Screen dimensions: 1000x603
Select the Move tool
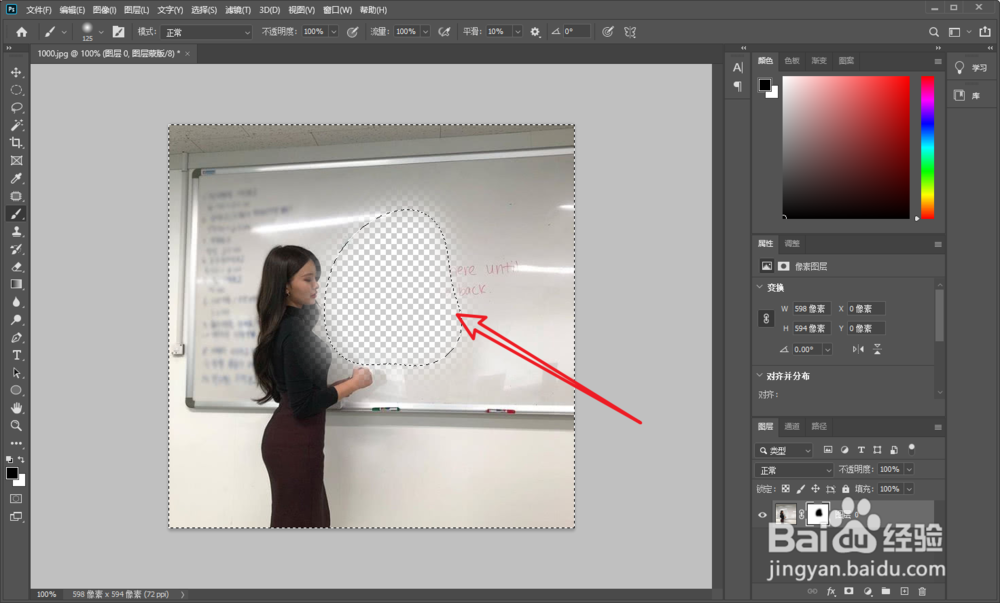(x=17, y=73)
